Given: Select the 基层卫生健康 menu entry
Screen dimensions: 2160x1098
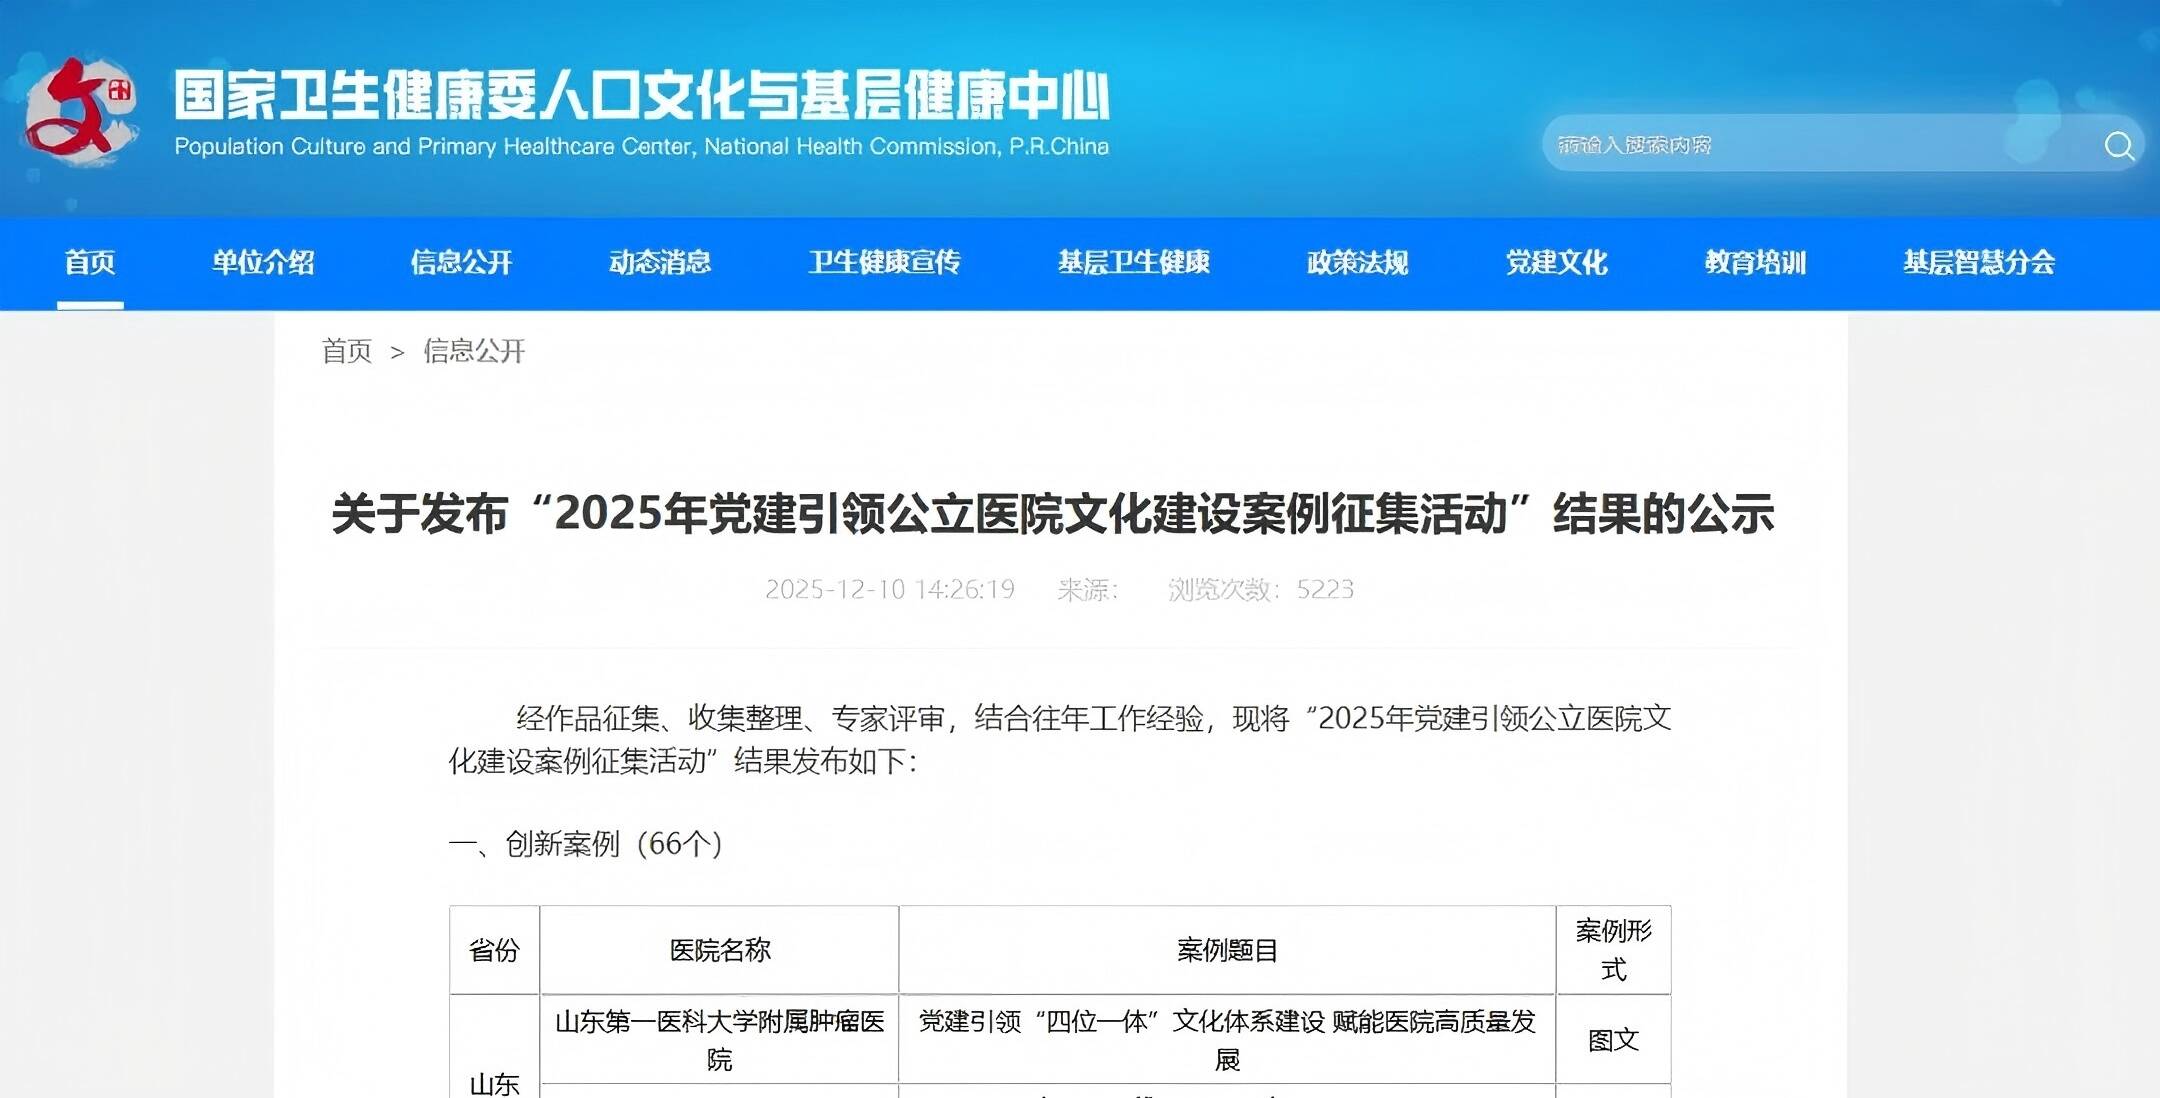Looking at the screenshot, I should point(1134,262).
